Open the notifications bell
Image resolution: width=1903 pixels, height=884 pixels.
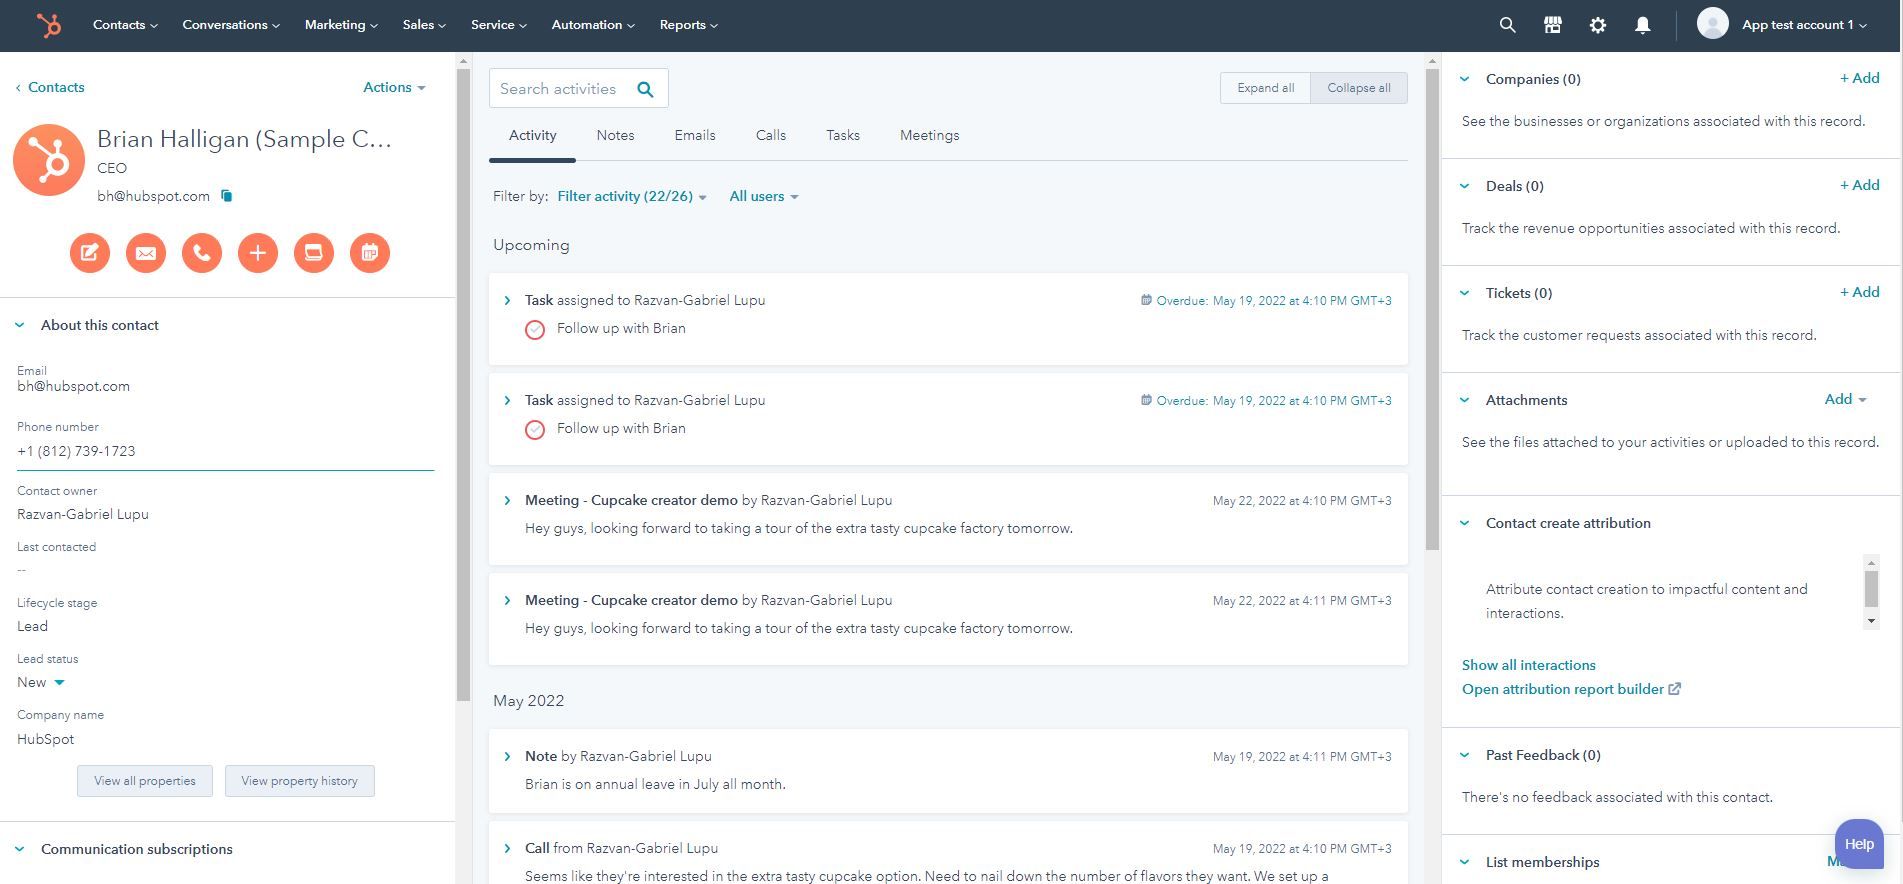(x=1642, y=25)
